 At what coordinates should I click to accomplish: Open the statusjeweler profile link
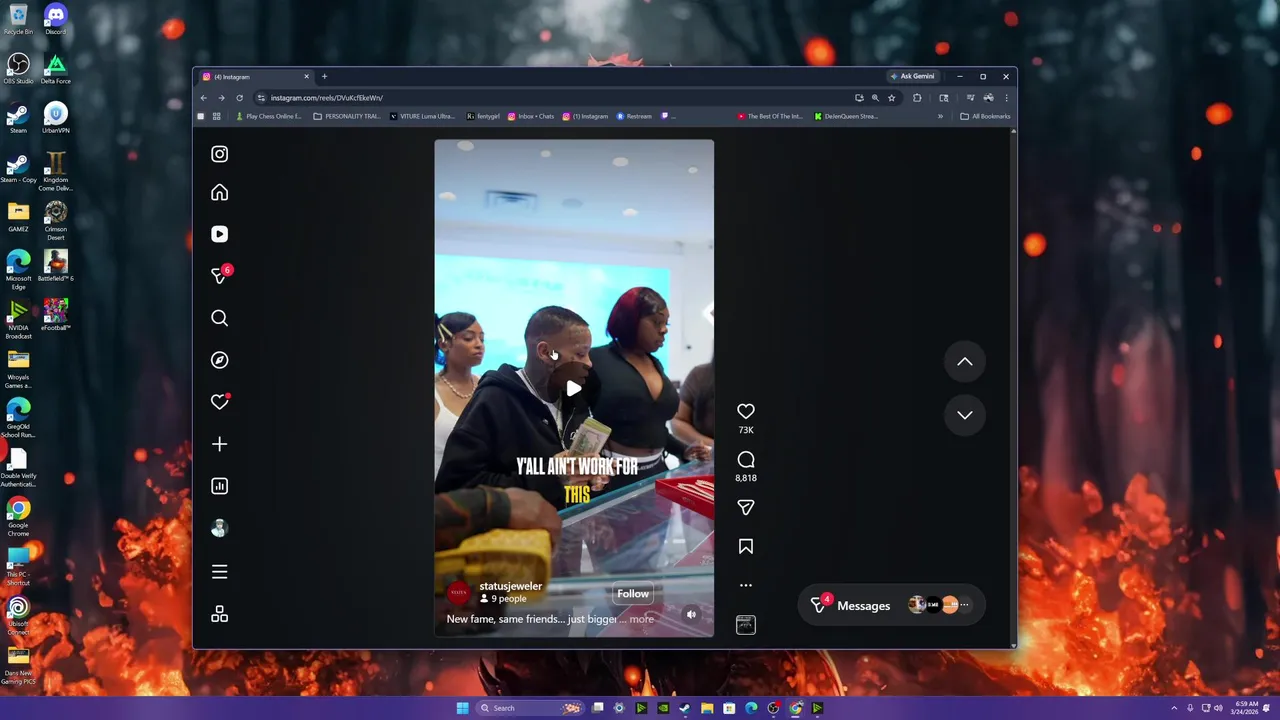510,586
